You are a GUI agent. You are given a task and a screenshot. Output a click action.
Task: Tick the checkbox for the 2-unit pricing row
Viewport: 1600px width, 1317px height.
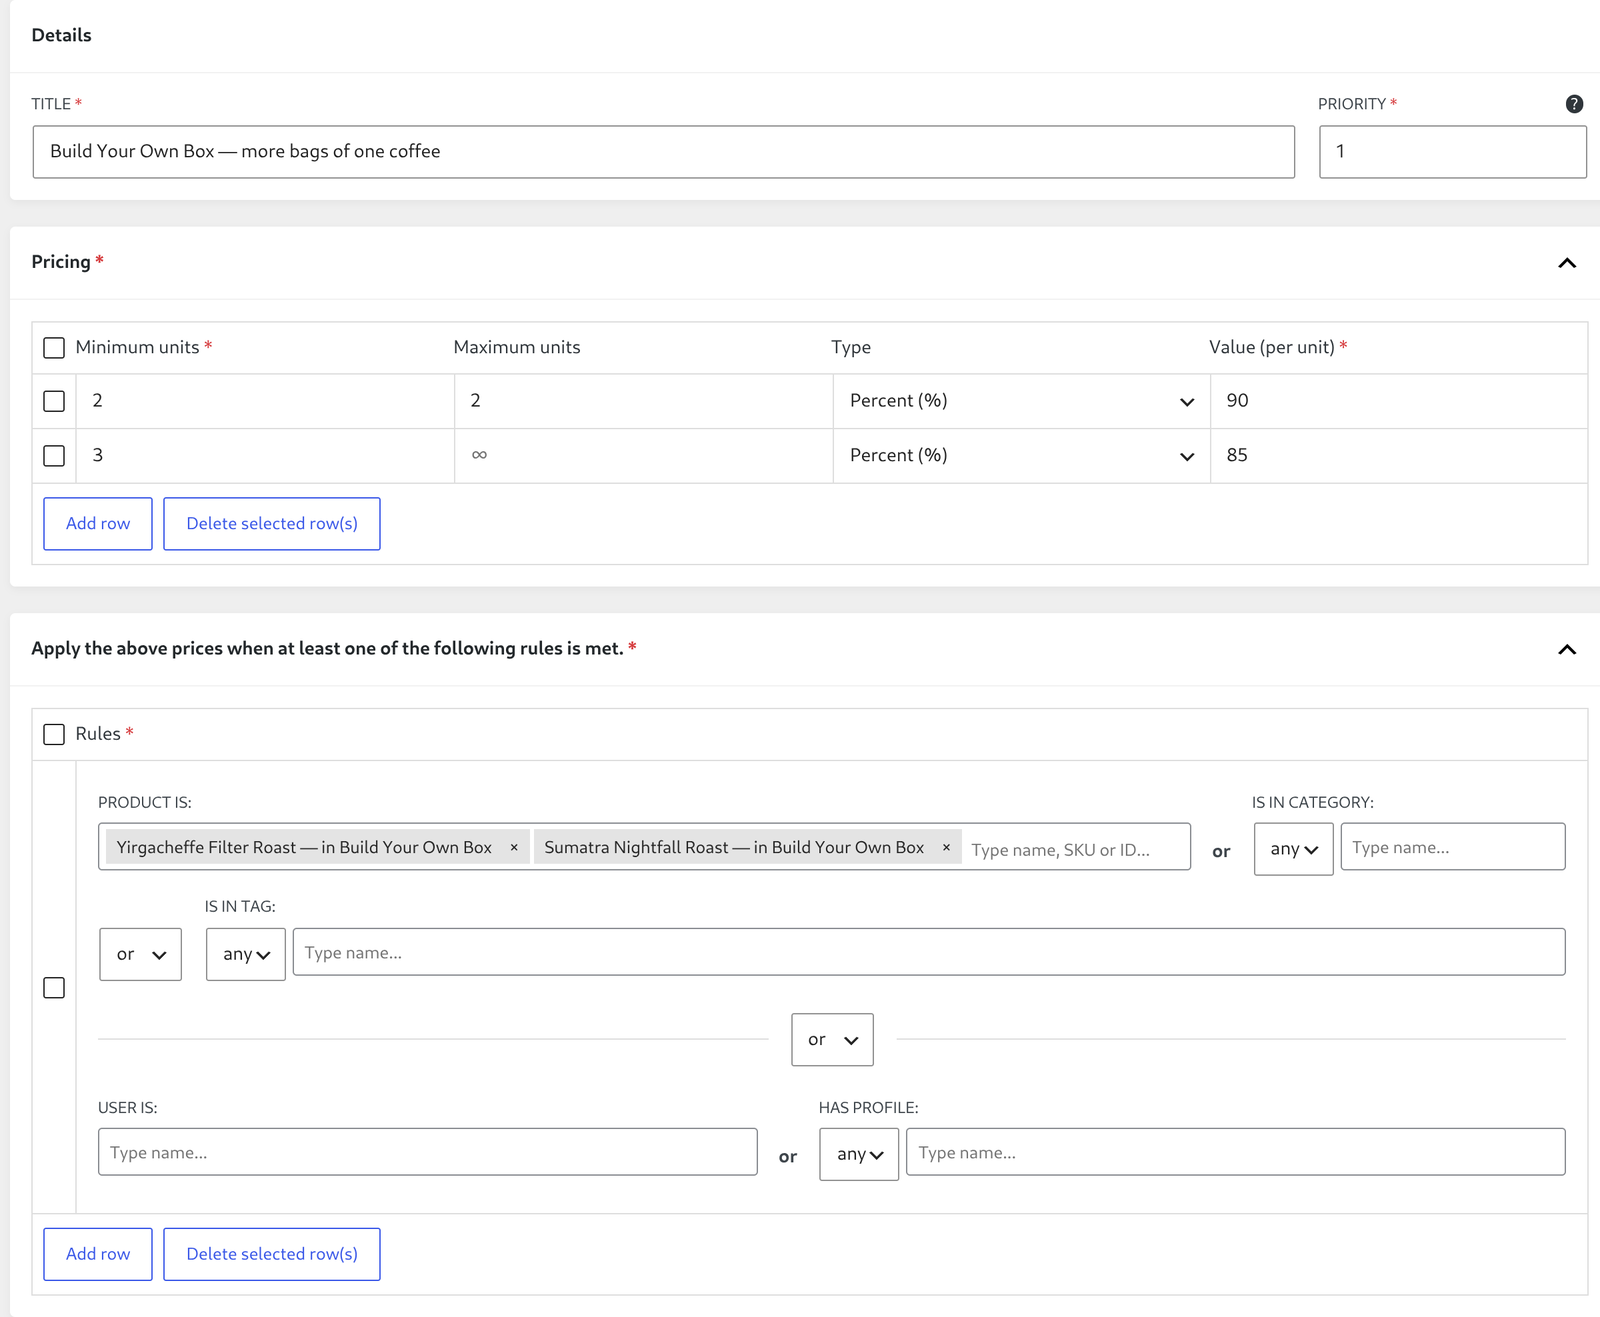54,401
